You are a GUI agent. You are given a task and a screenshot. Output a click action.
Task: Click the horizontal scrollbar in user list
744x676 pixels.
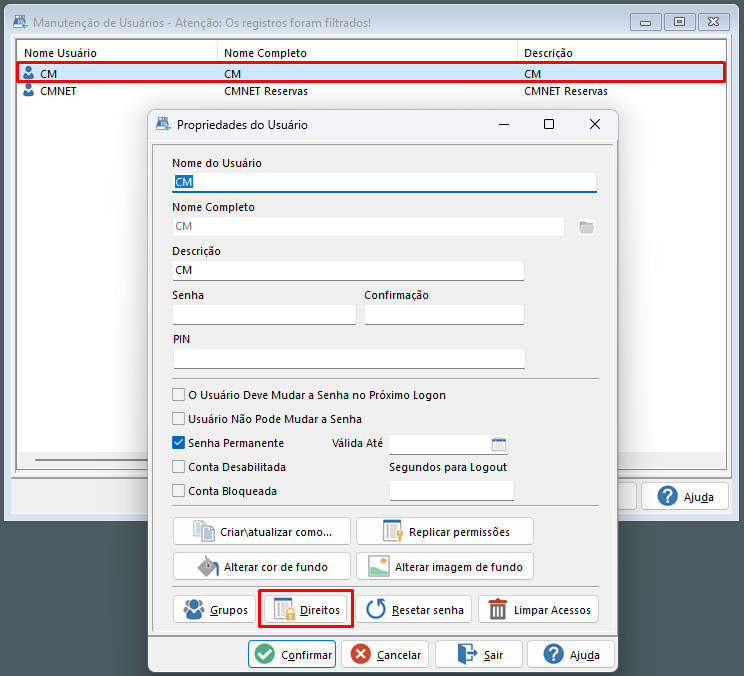[92, 460]
